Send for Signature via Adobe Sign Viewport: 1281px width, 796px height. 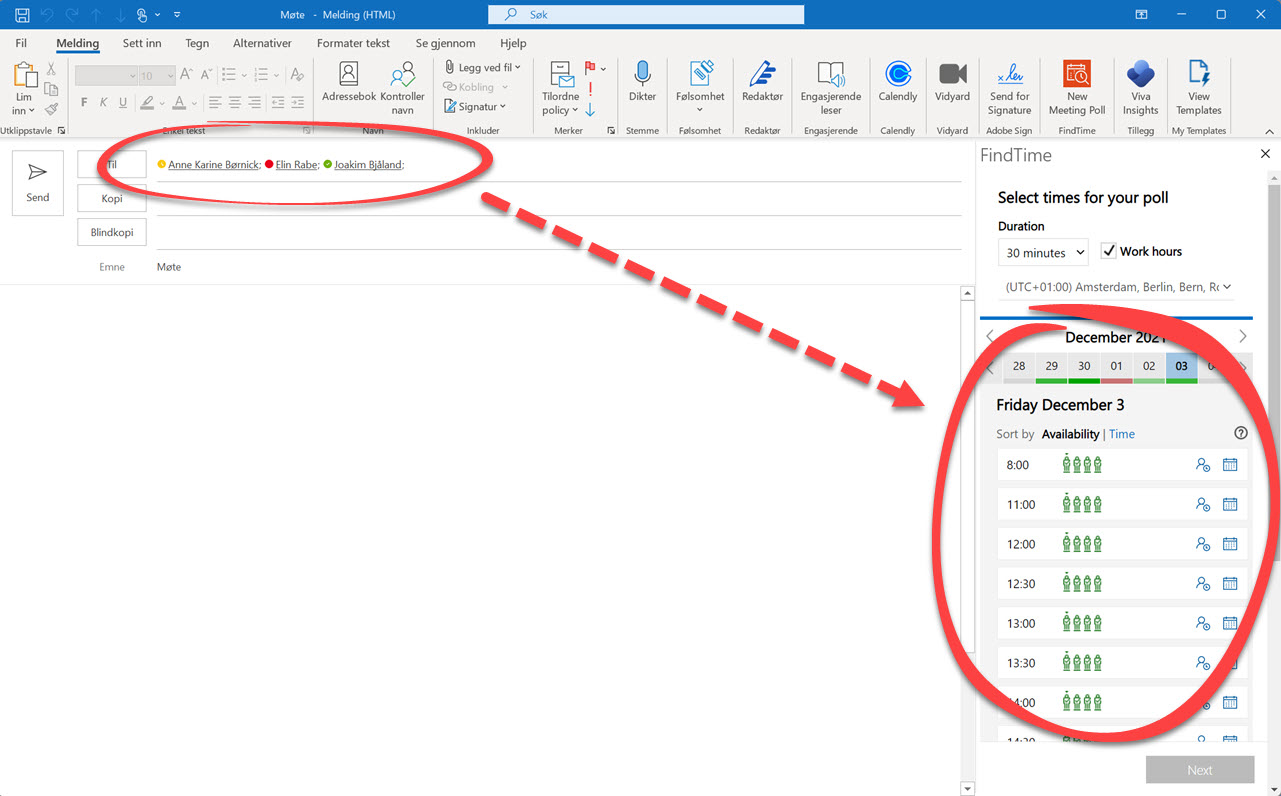[1009, 88]
